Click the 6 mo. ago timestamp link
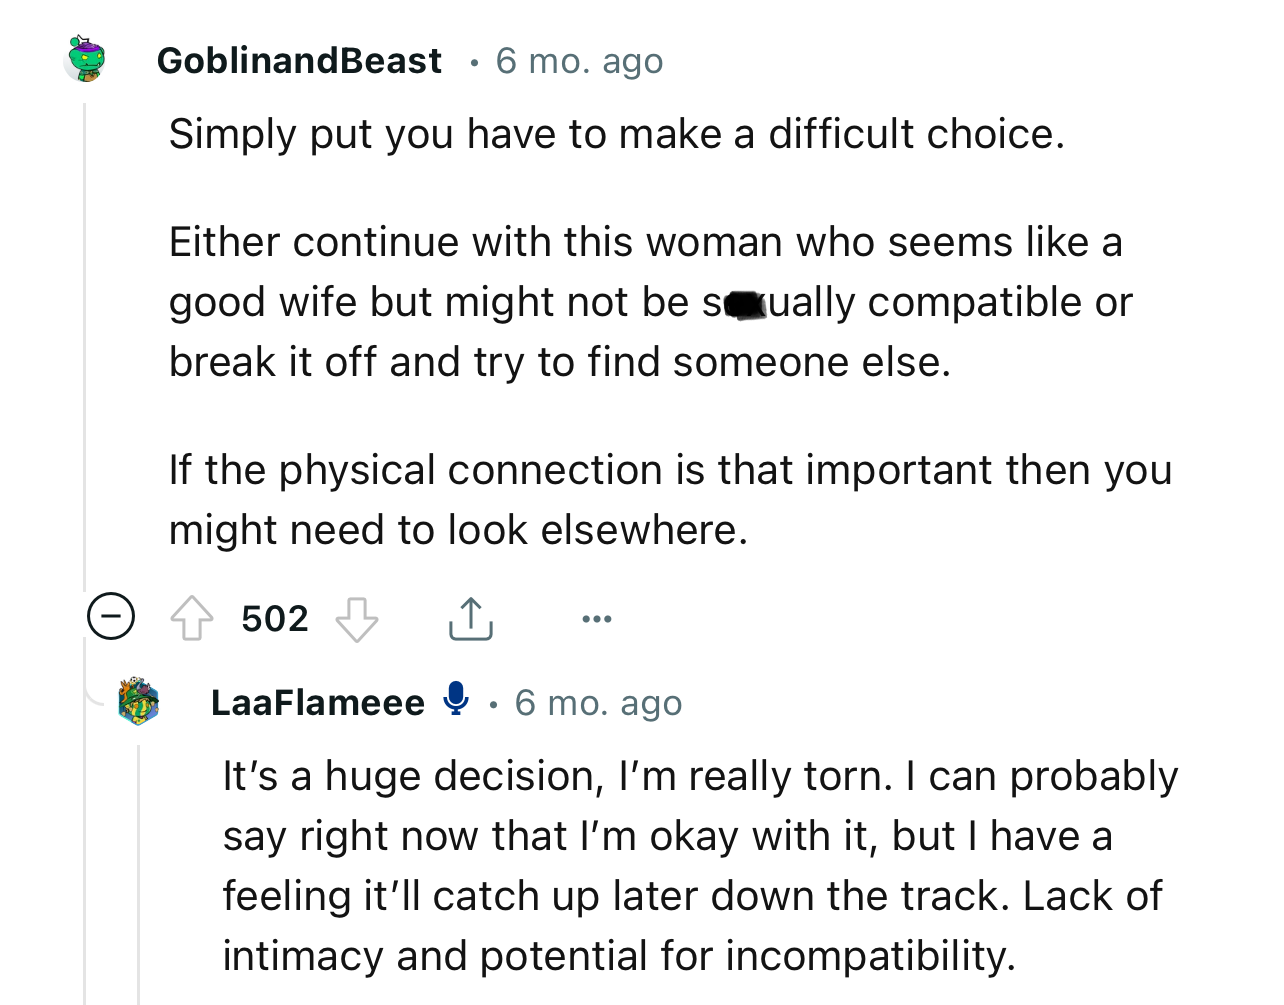The height and width of the screenshot is (1005, 1284). click(578, 60)
